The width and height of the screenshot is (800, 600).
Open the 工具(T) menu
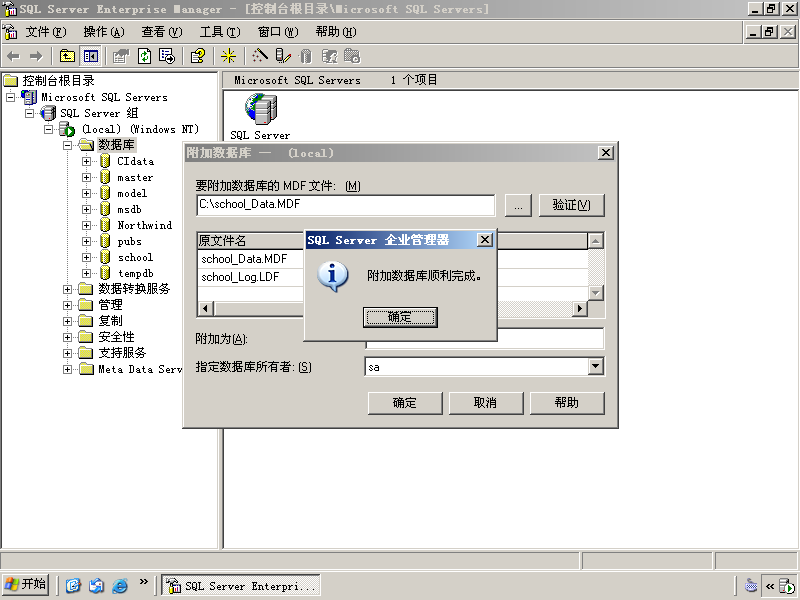coord(220,32)
